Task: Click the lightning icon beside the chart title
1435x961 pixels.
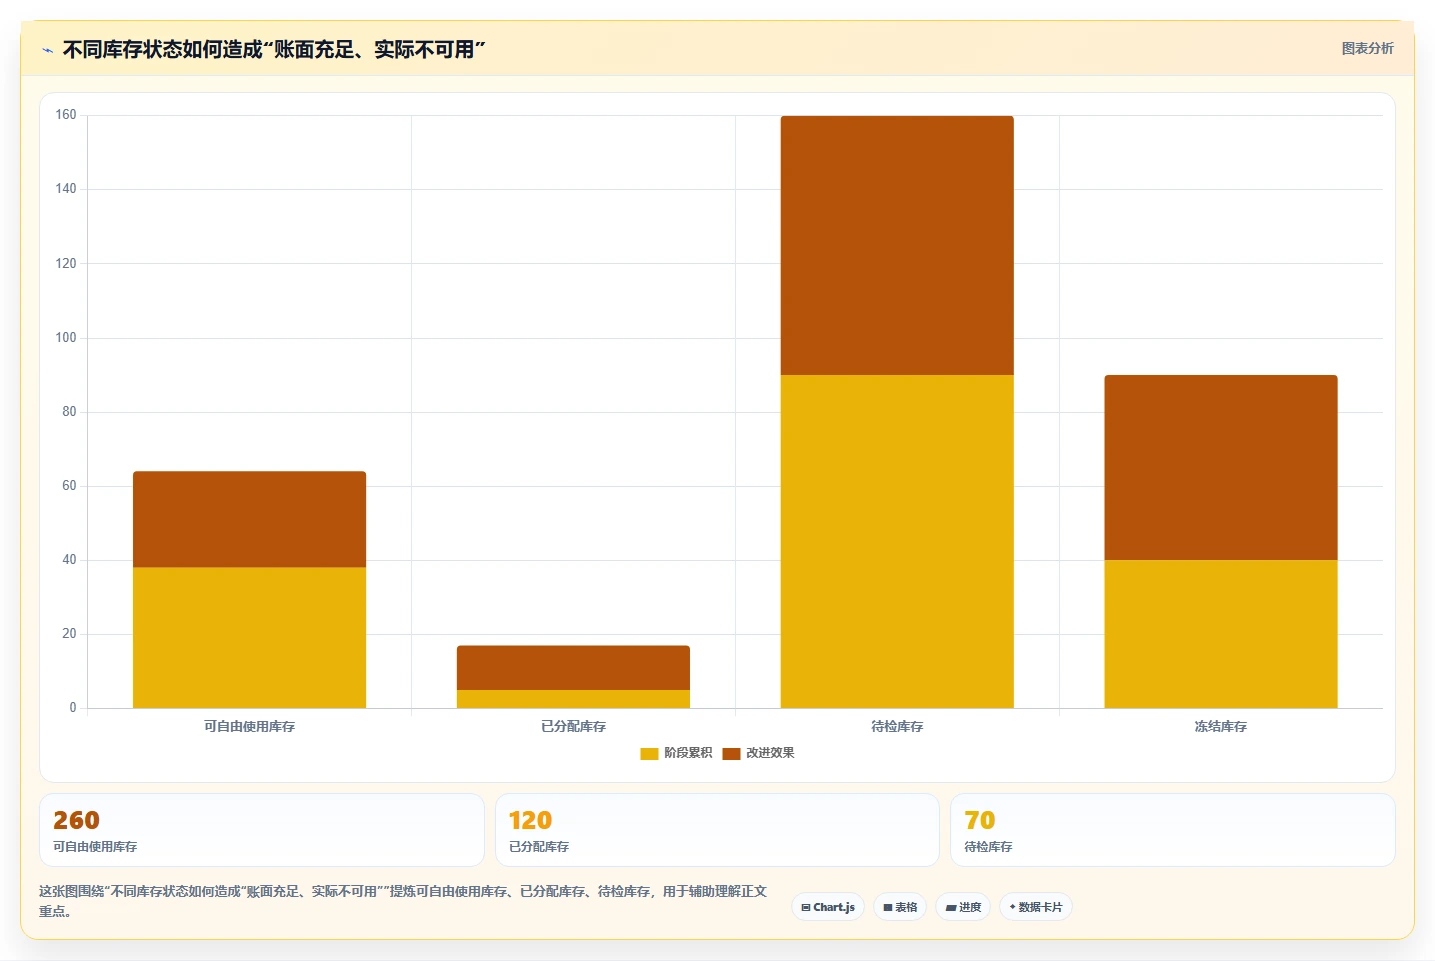Action: click(47, 50)
